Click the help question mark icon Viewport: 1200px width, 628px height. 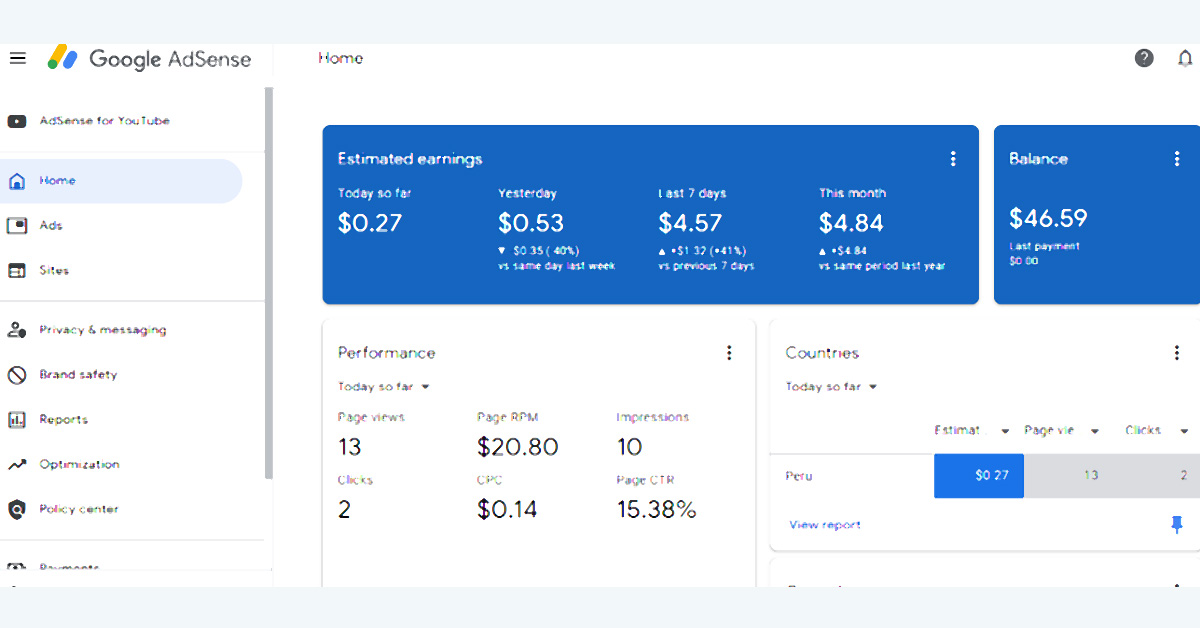[1144, 58]
